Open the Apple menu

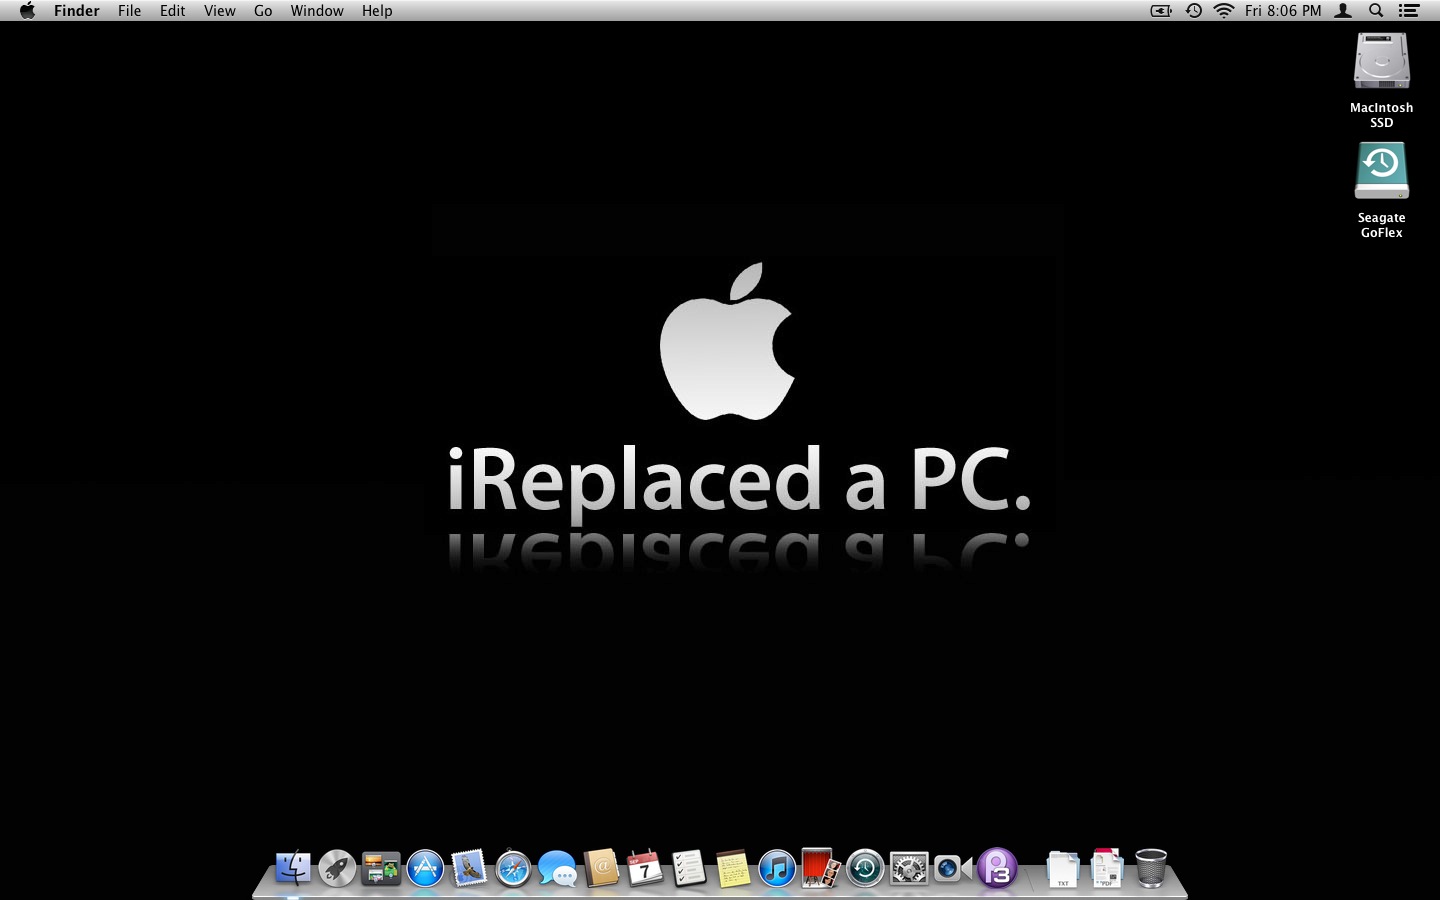(27, 11)
